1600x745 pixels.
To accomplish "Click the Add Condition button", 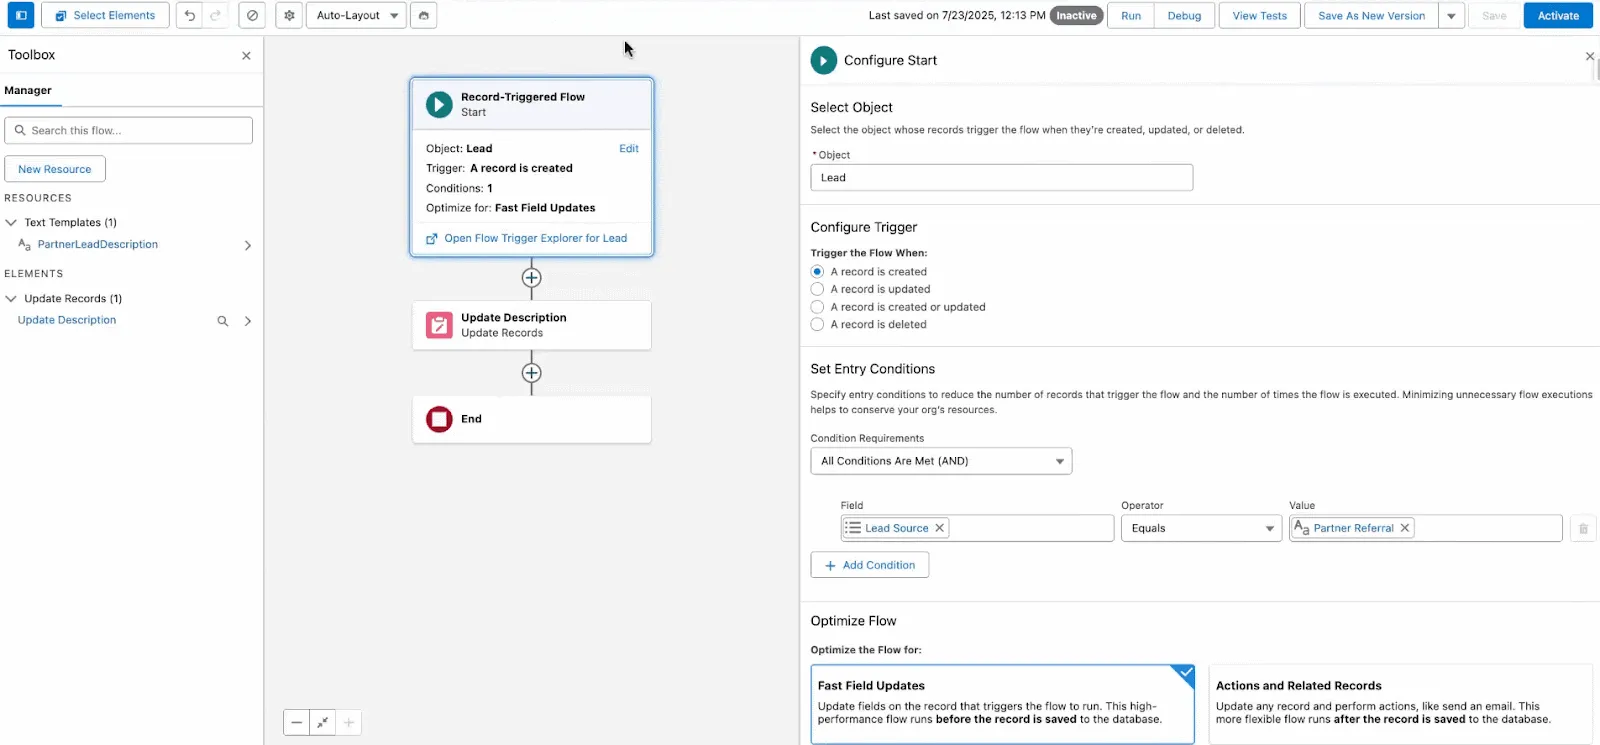I will [869, 565].
